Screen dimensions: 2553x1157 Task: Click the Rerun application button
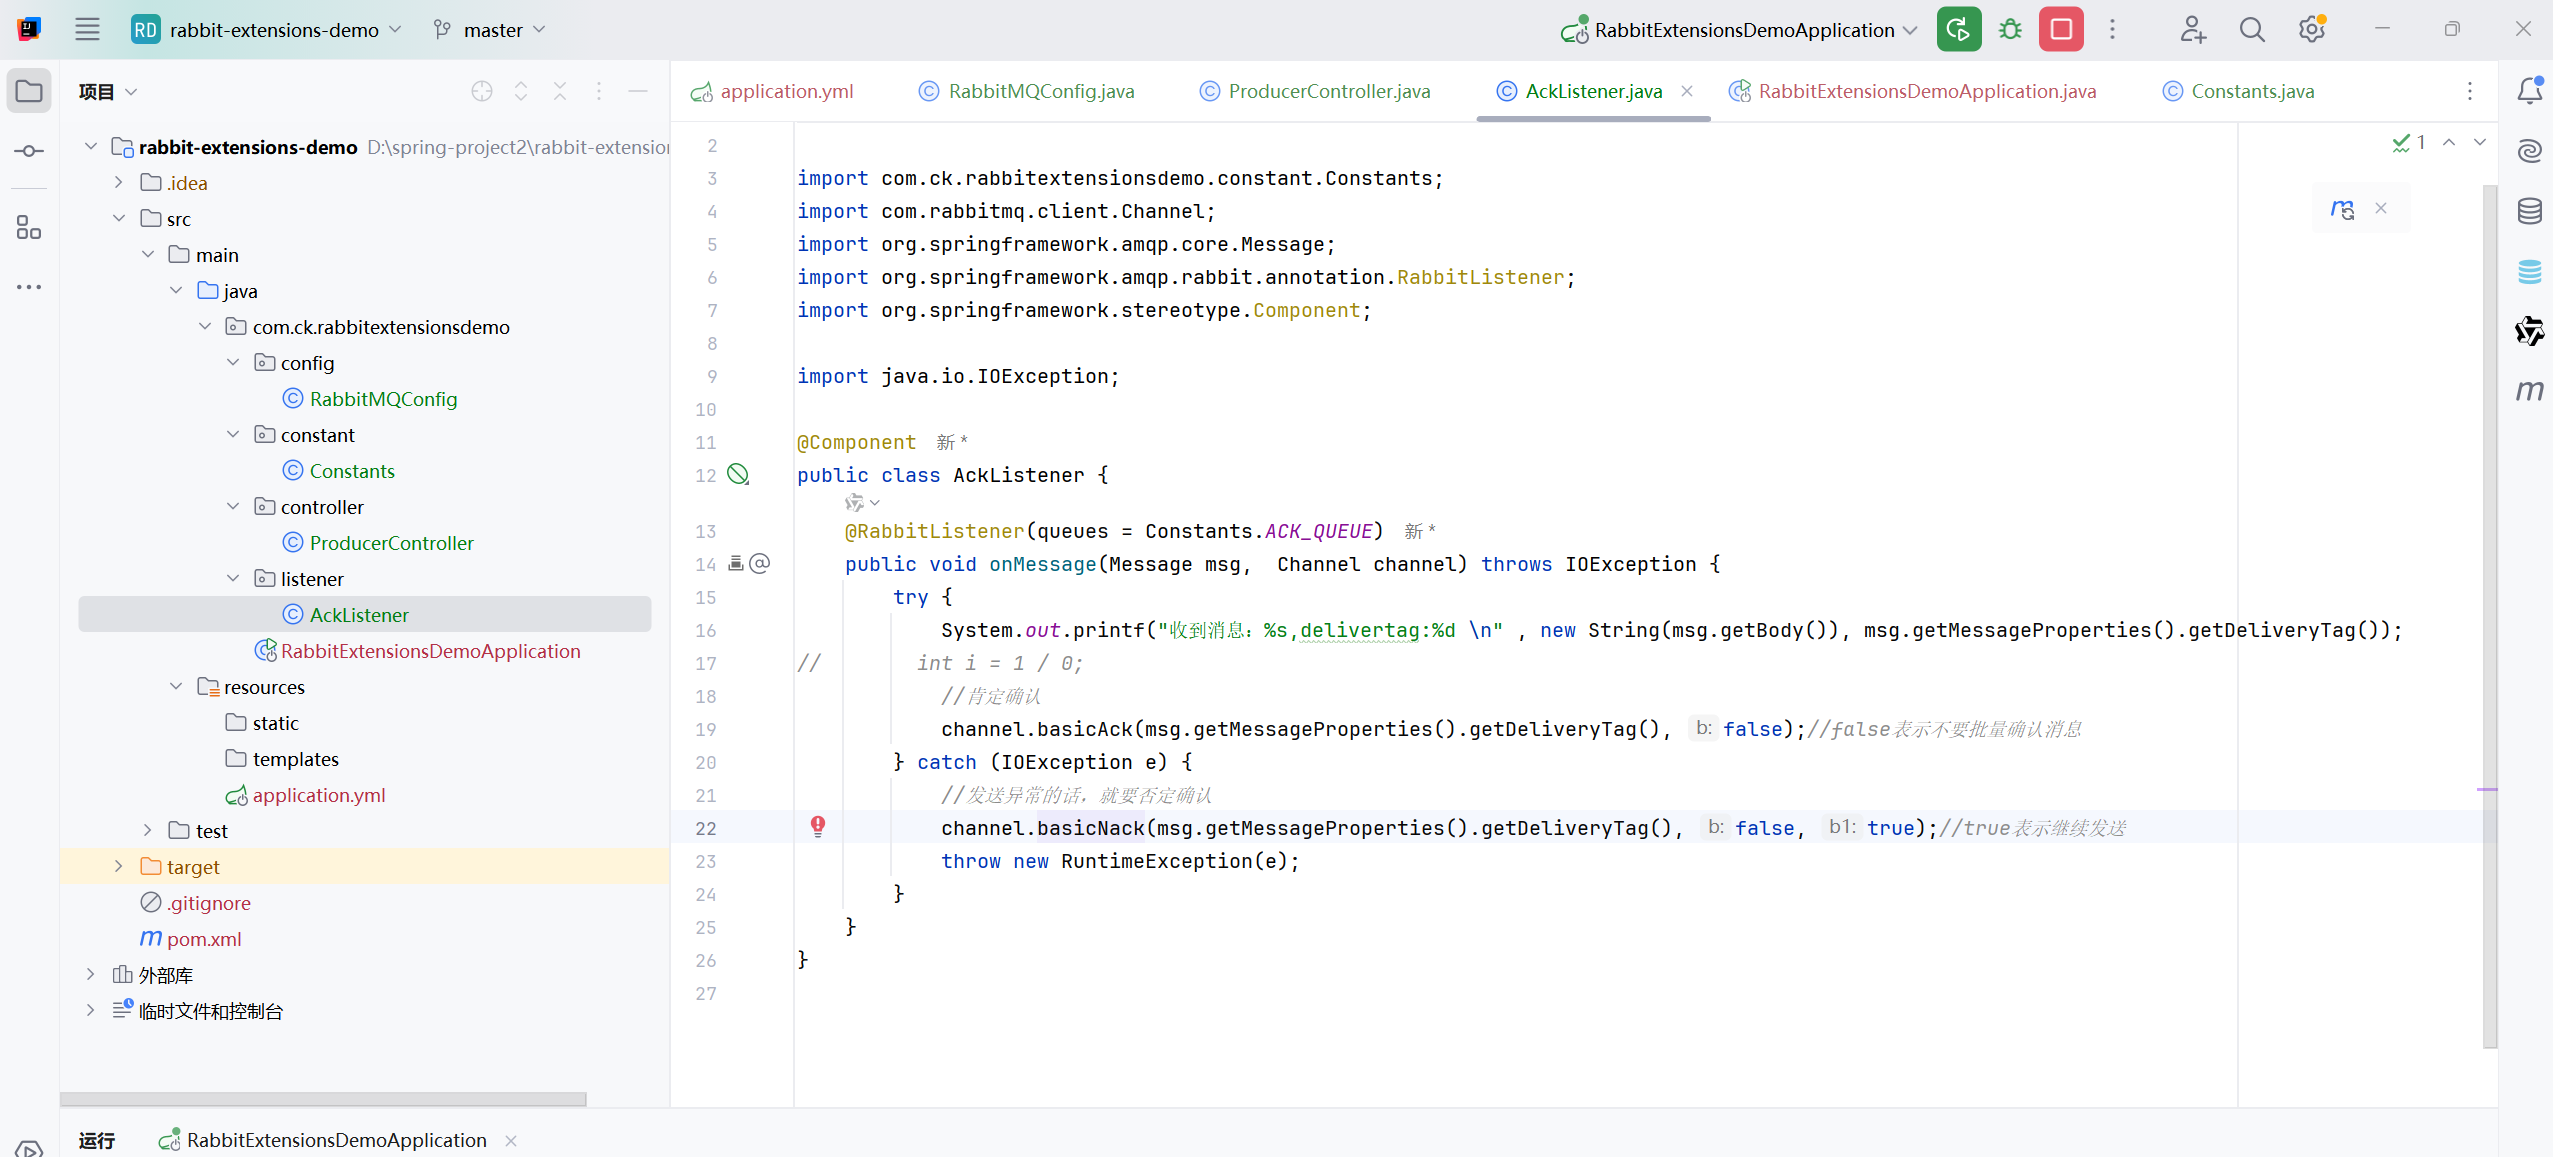[x=1958, y=29]
